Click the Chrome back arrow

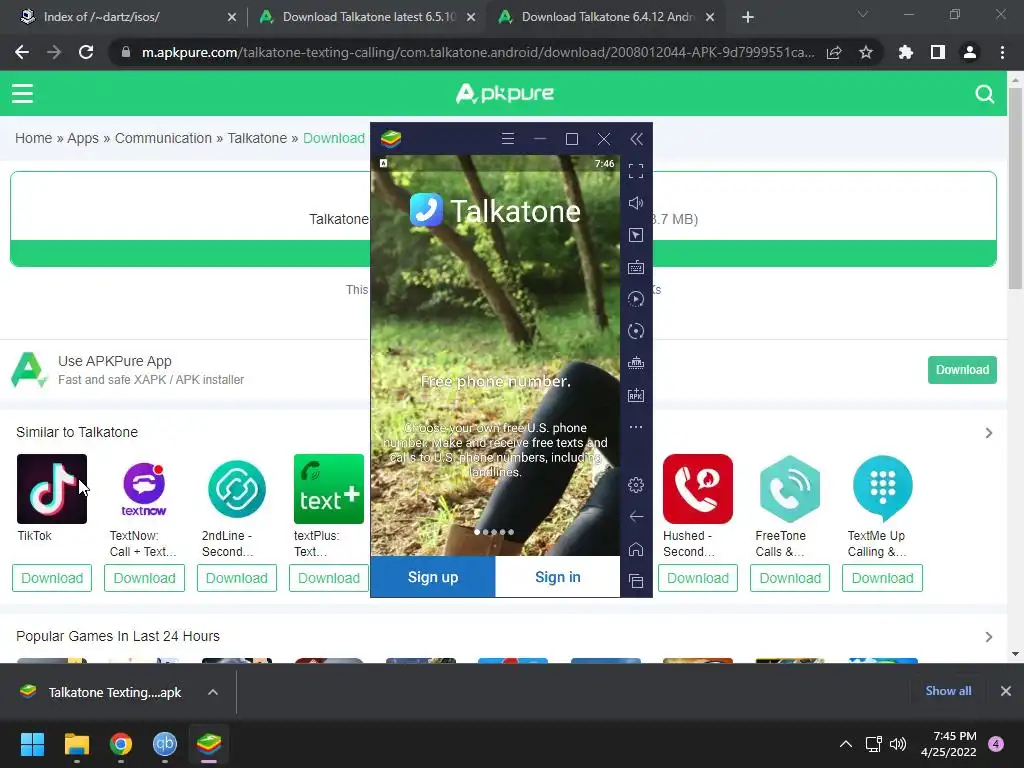point(22,52)
